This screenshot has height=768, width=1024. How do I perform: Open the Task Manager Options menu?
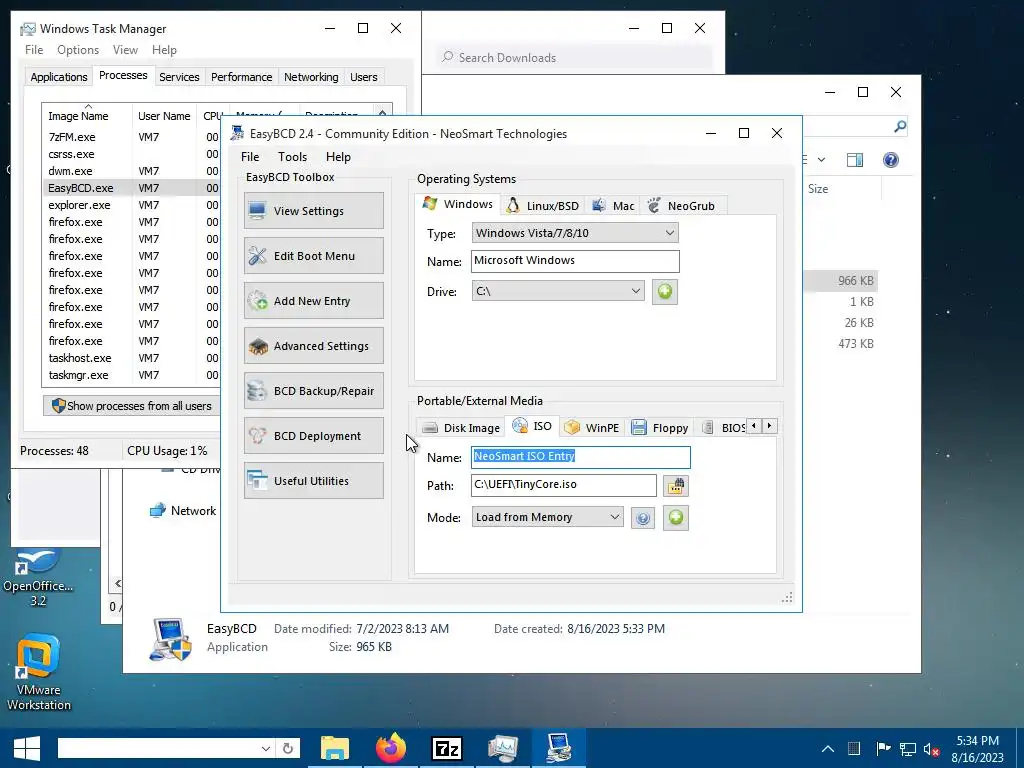coord(78,50)
